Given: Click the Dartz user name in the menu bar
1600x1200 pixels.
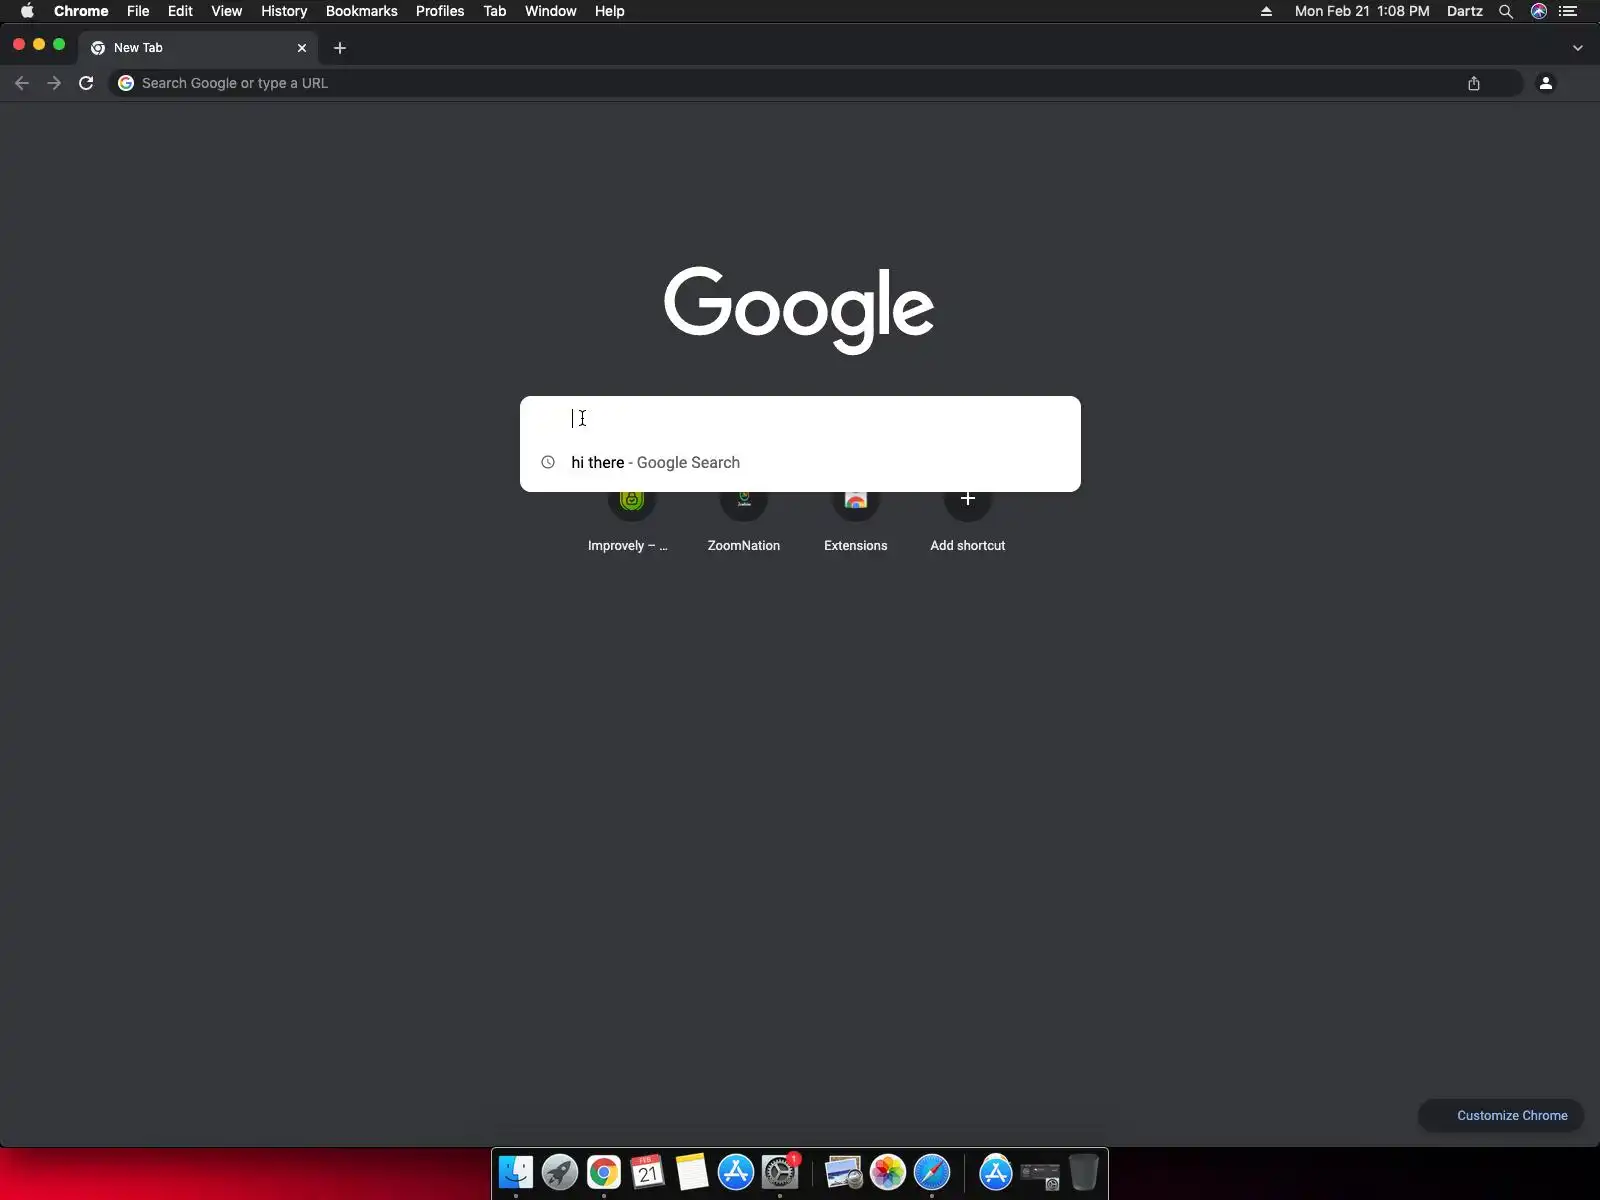Looking at the screenshot, I should tap(1465, 11).
